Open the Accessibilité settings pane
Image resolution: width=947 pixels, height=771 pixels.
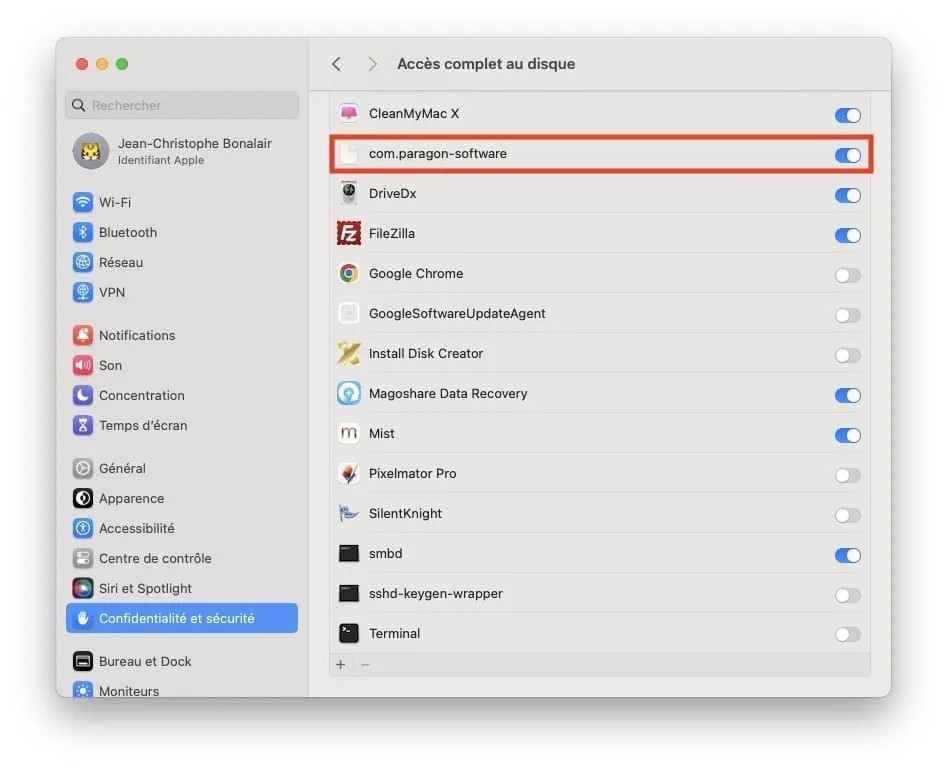coord(136,528)
